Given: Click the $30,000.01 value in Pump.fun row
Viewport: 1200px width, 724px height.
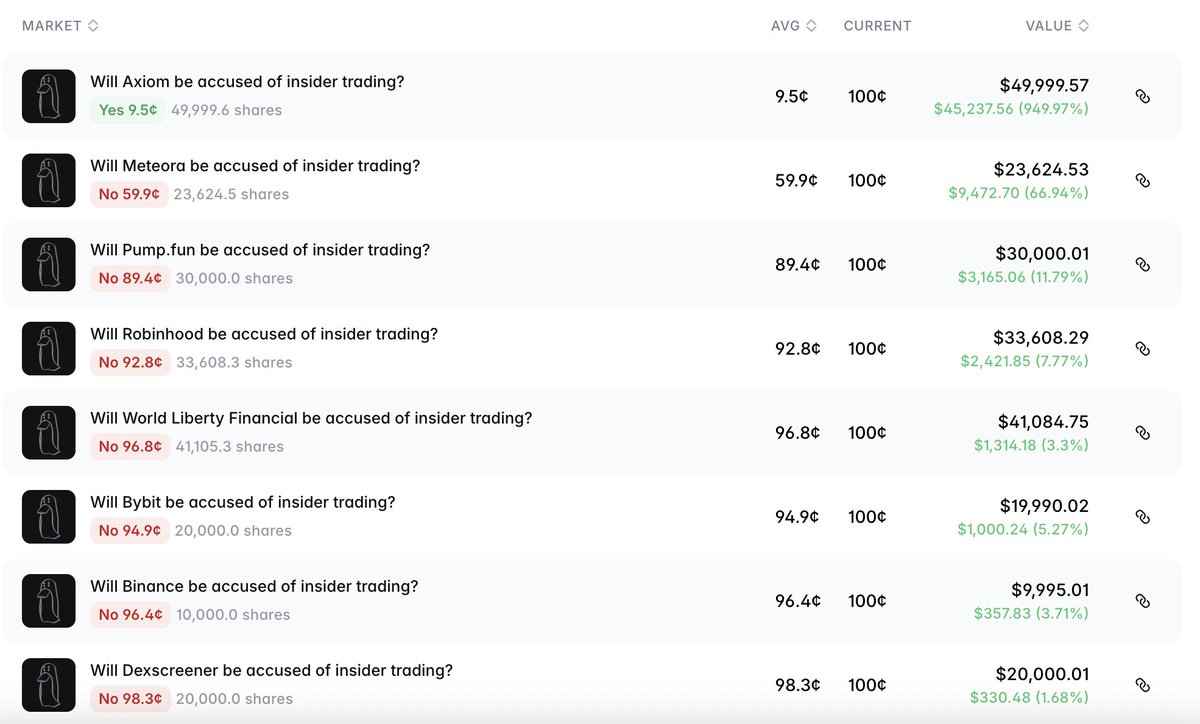Looking at the screenshot, I should (1042, 254).
